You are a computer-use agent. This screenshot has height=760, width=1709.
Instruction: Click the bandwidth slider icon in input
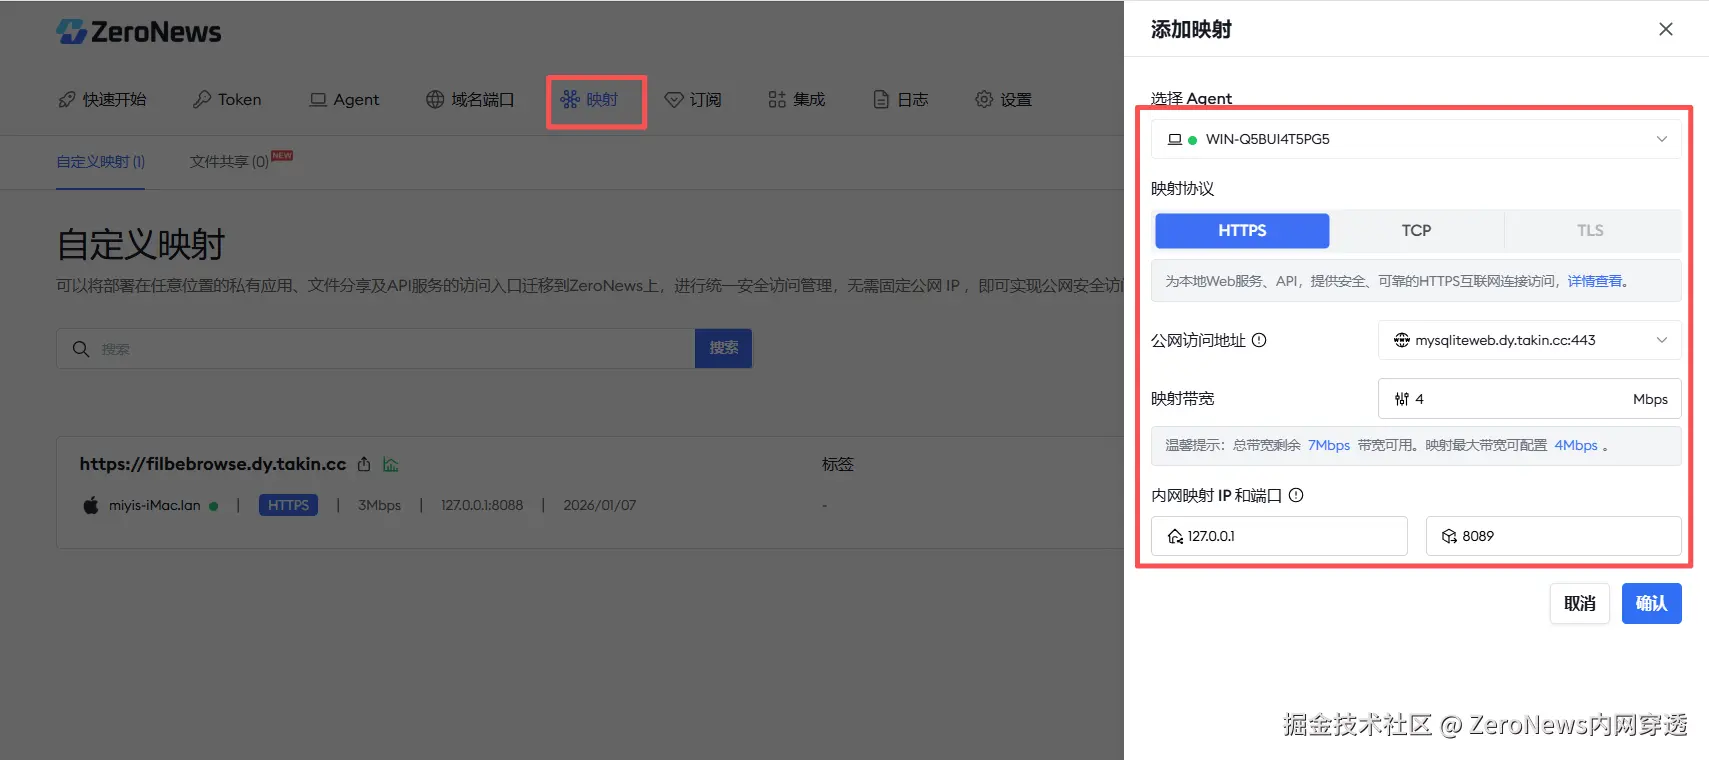click(x=1402, y=398)
